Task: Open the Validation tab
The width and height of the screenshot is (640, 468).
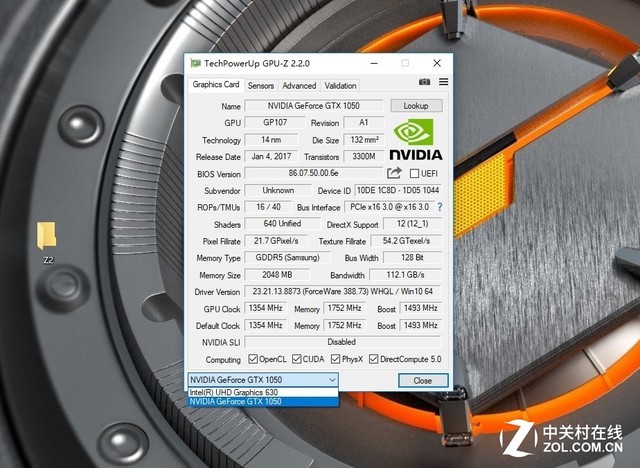Action: tap(340, 86)
